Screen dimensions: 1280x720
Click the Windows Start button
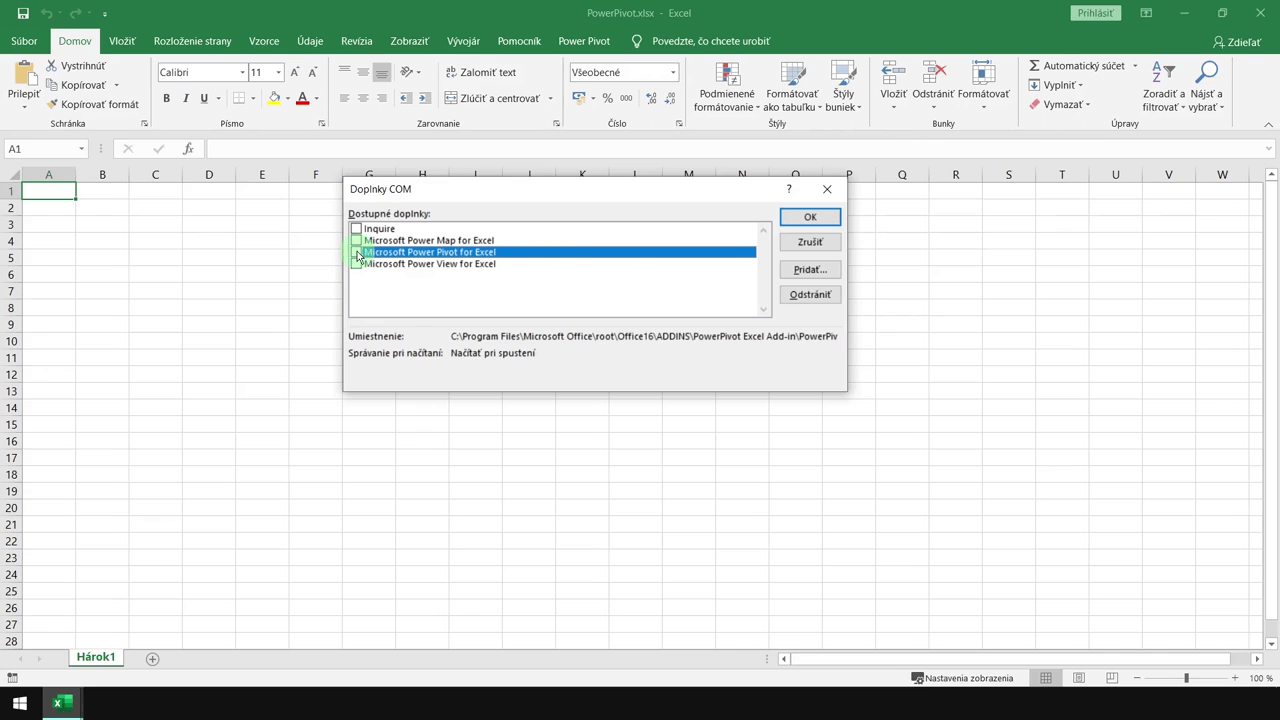(20, 703)
